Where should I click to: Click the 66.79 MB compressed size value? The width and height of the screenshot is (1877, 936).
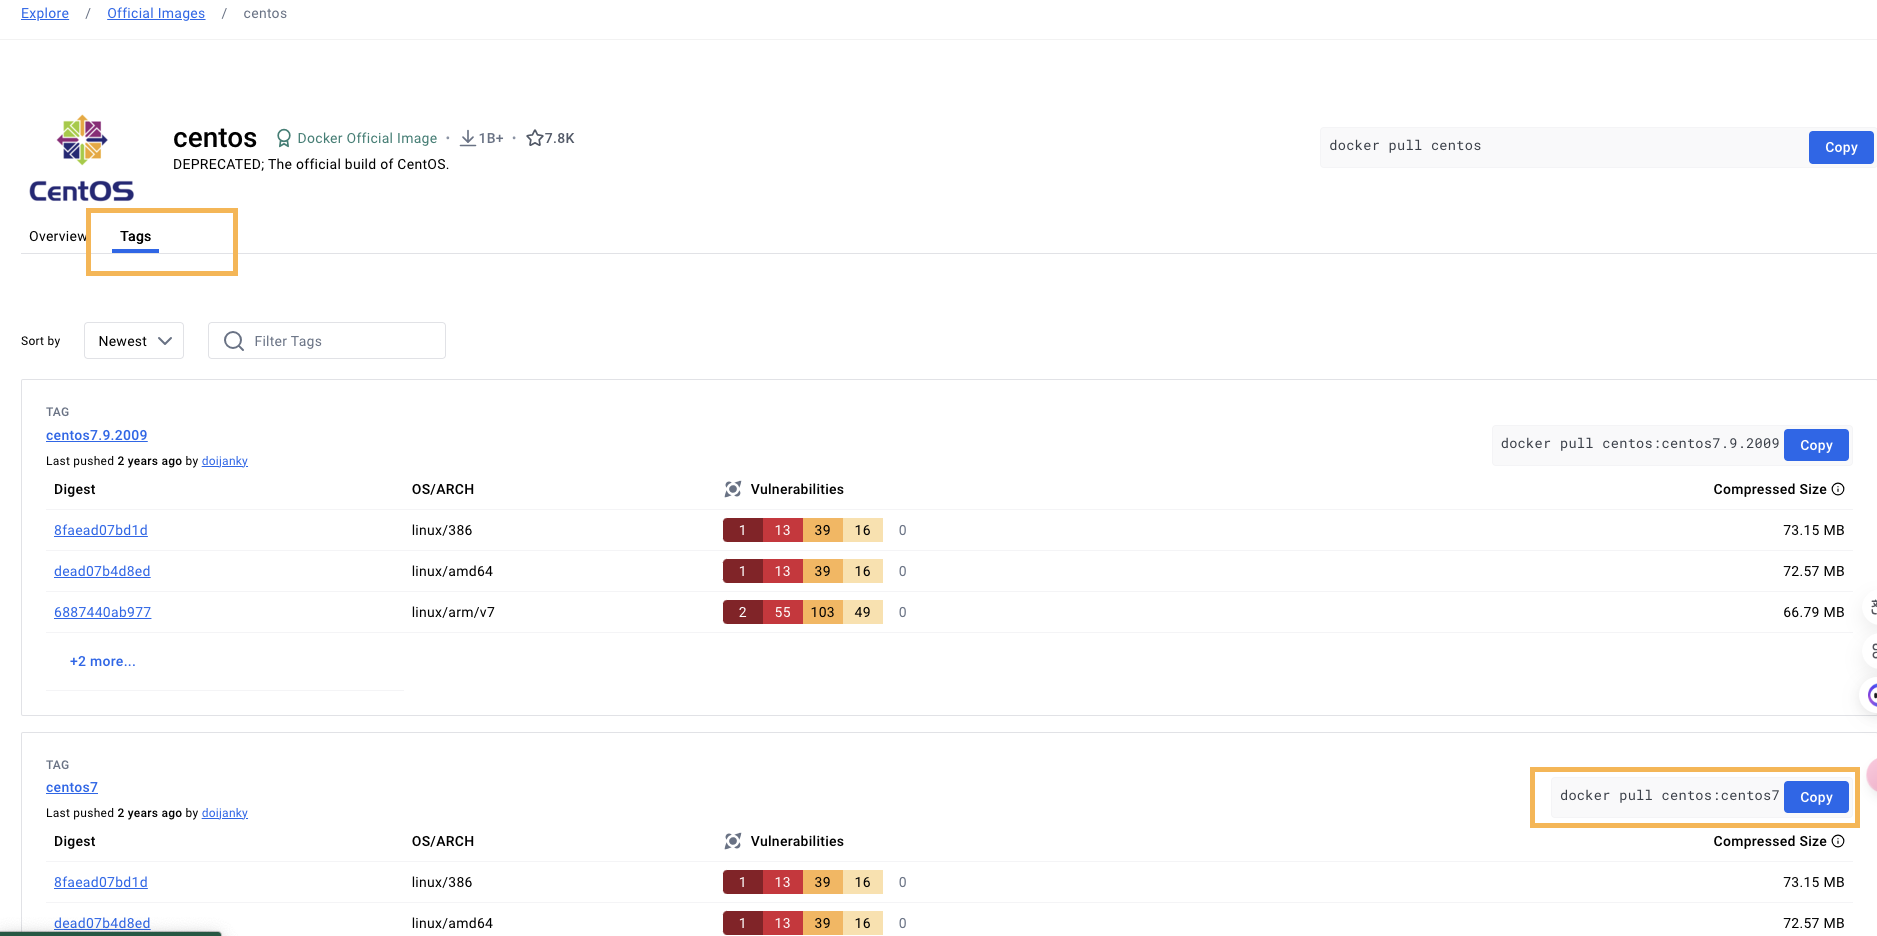pyautogui.click(x=1813, y=612)
